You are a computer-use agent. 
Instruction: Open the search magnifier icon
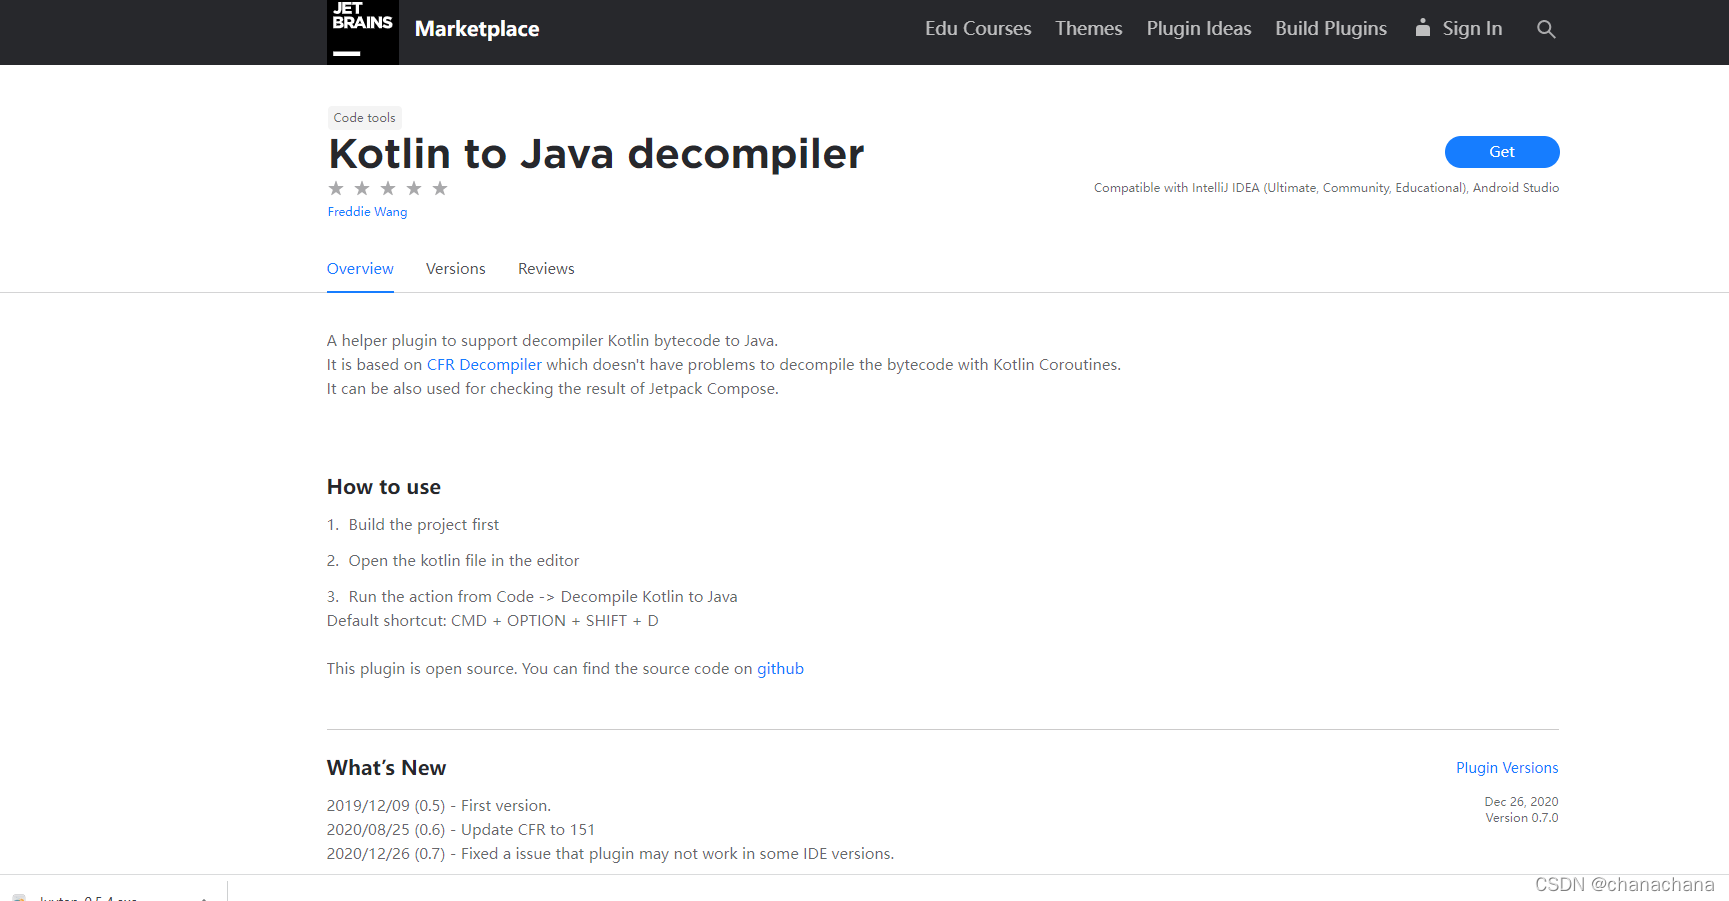(x=1546, y=29)
